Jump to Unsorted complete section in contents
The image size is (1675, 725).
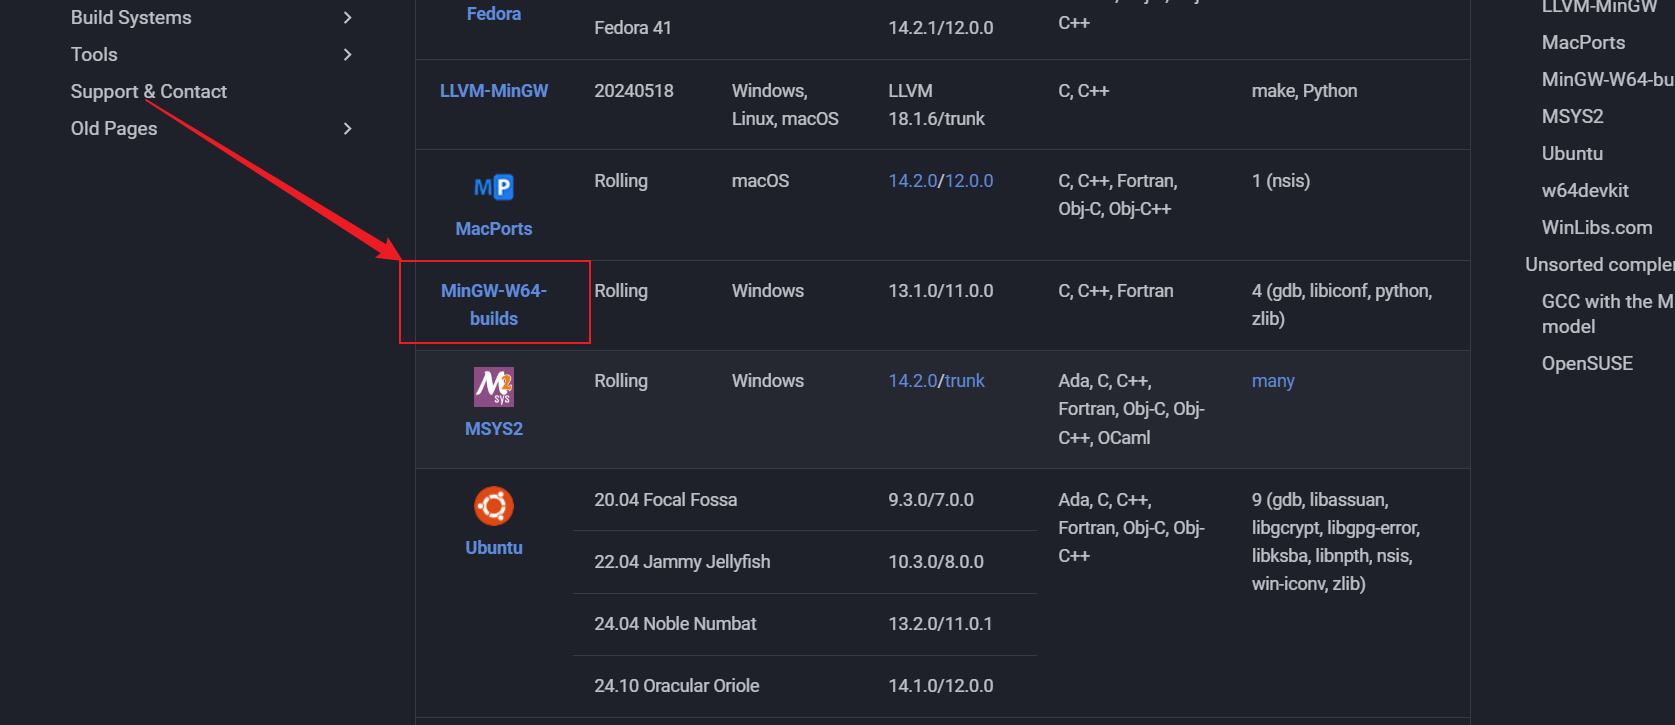tap(1599, 265)
